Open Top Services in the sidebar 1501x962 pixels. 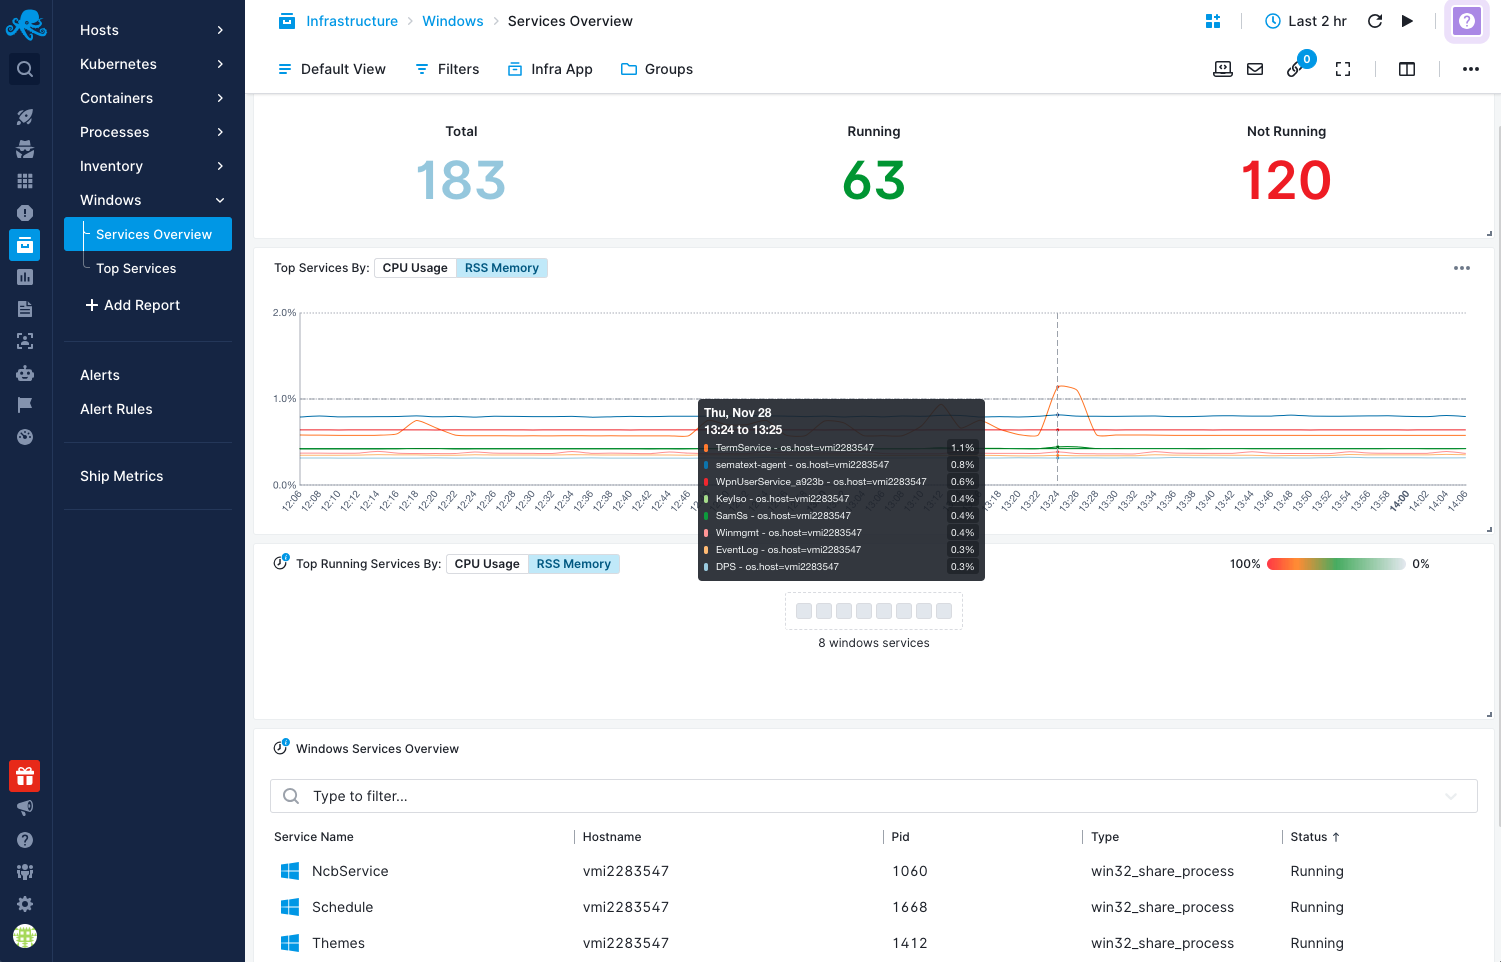136,268
